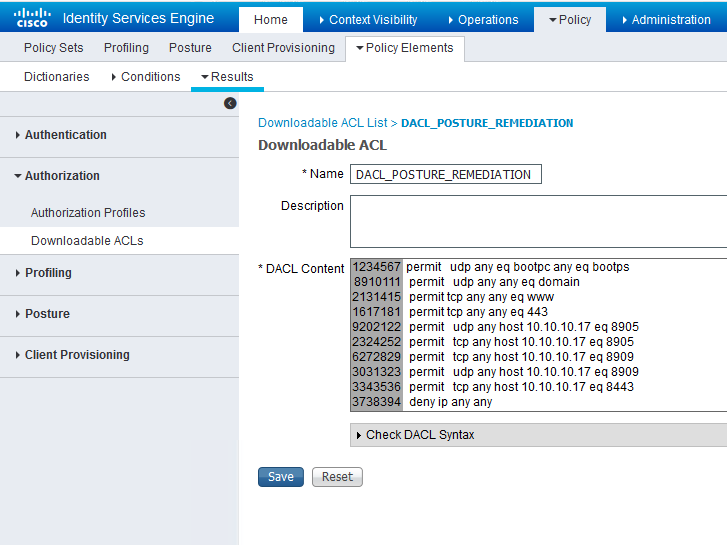Expand the Operations menu
The image size is (727, 545).
click(483, 19)
